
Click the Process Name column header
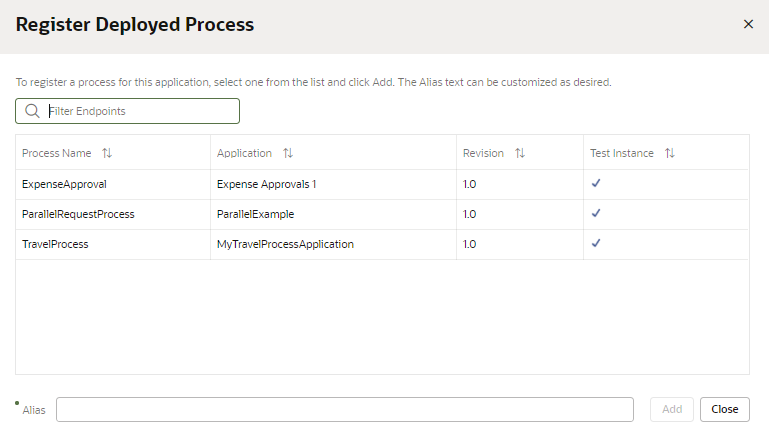tap(113, 153)
